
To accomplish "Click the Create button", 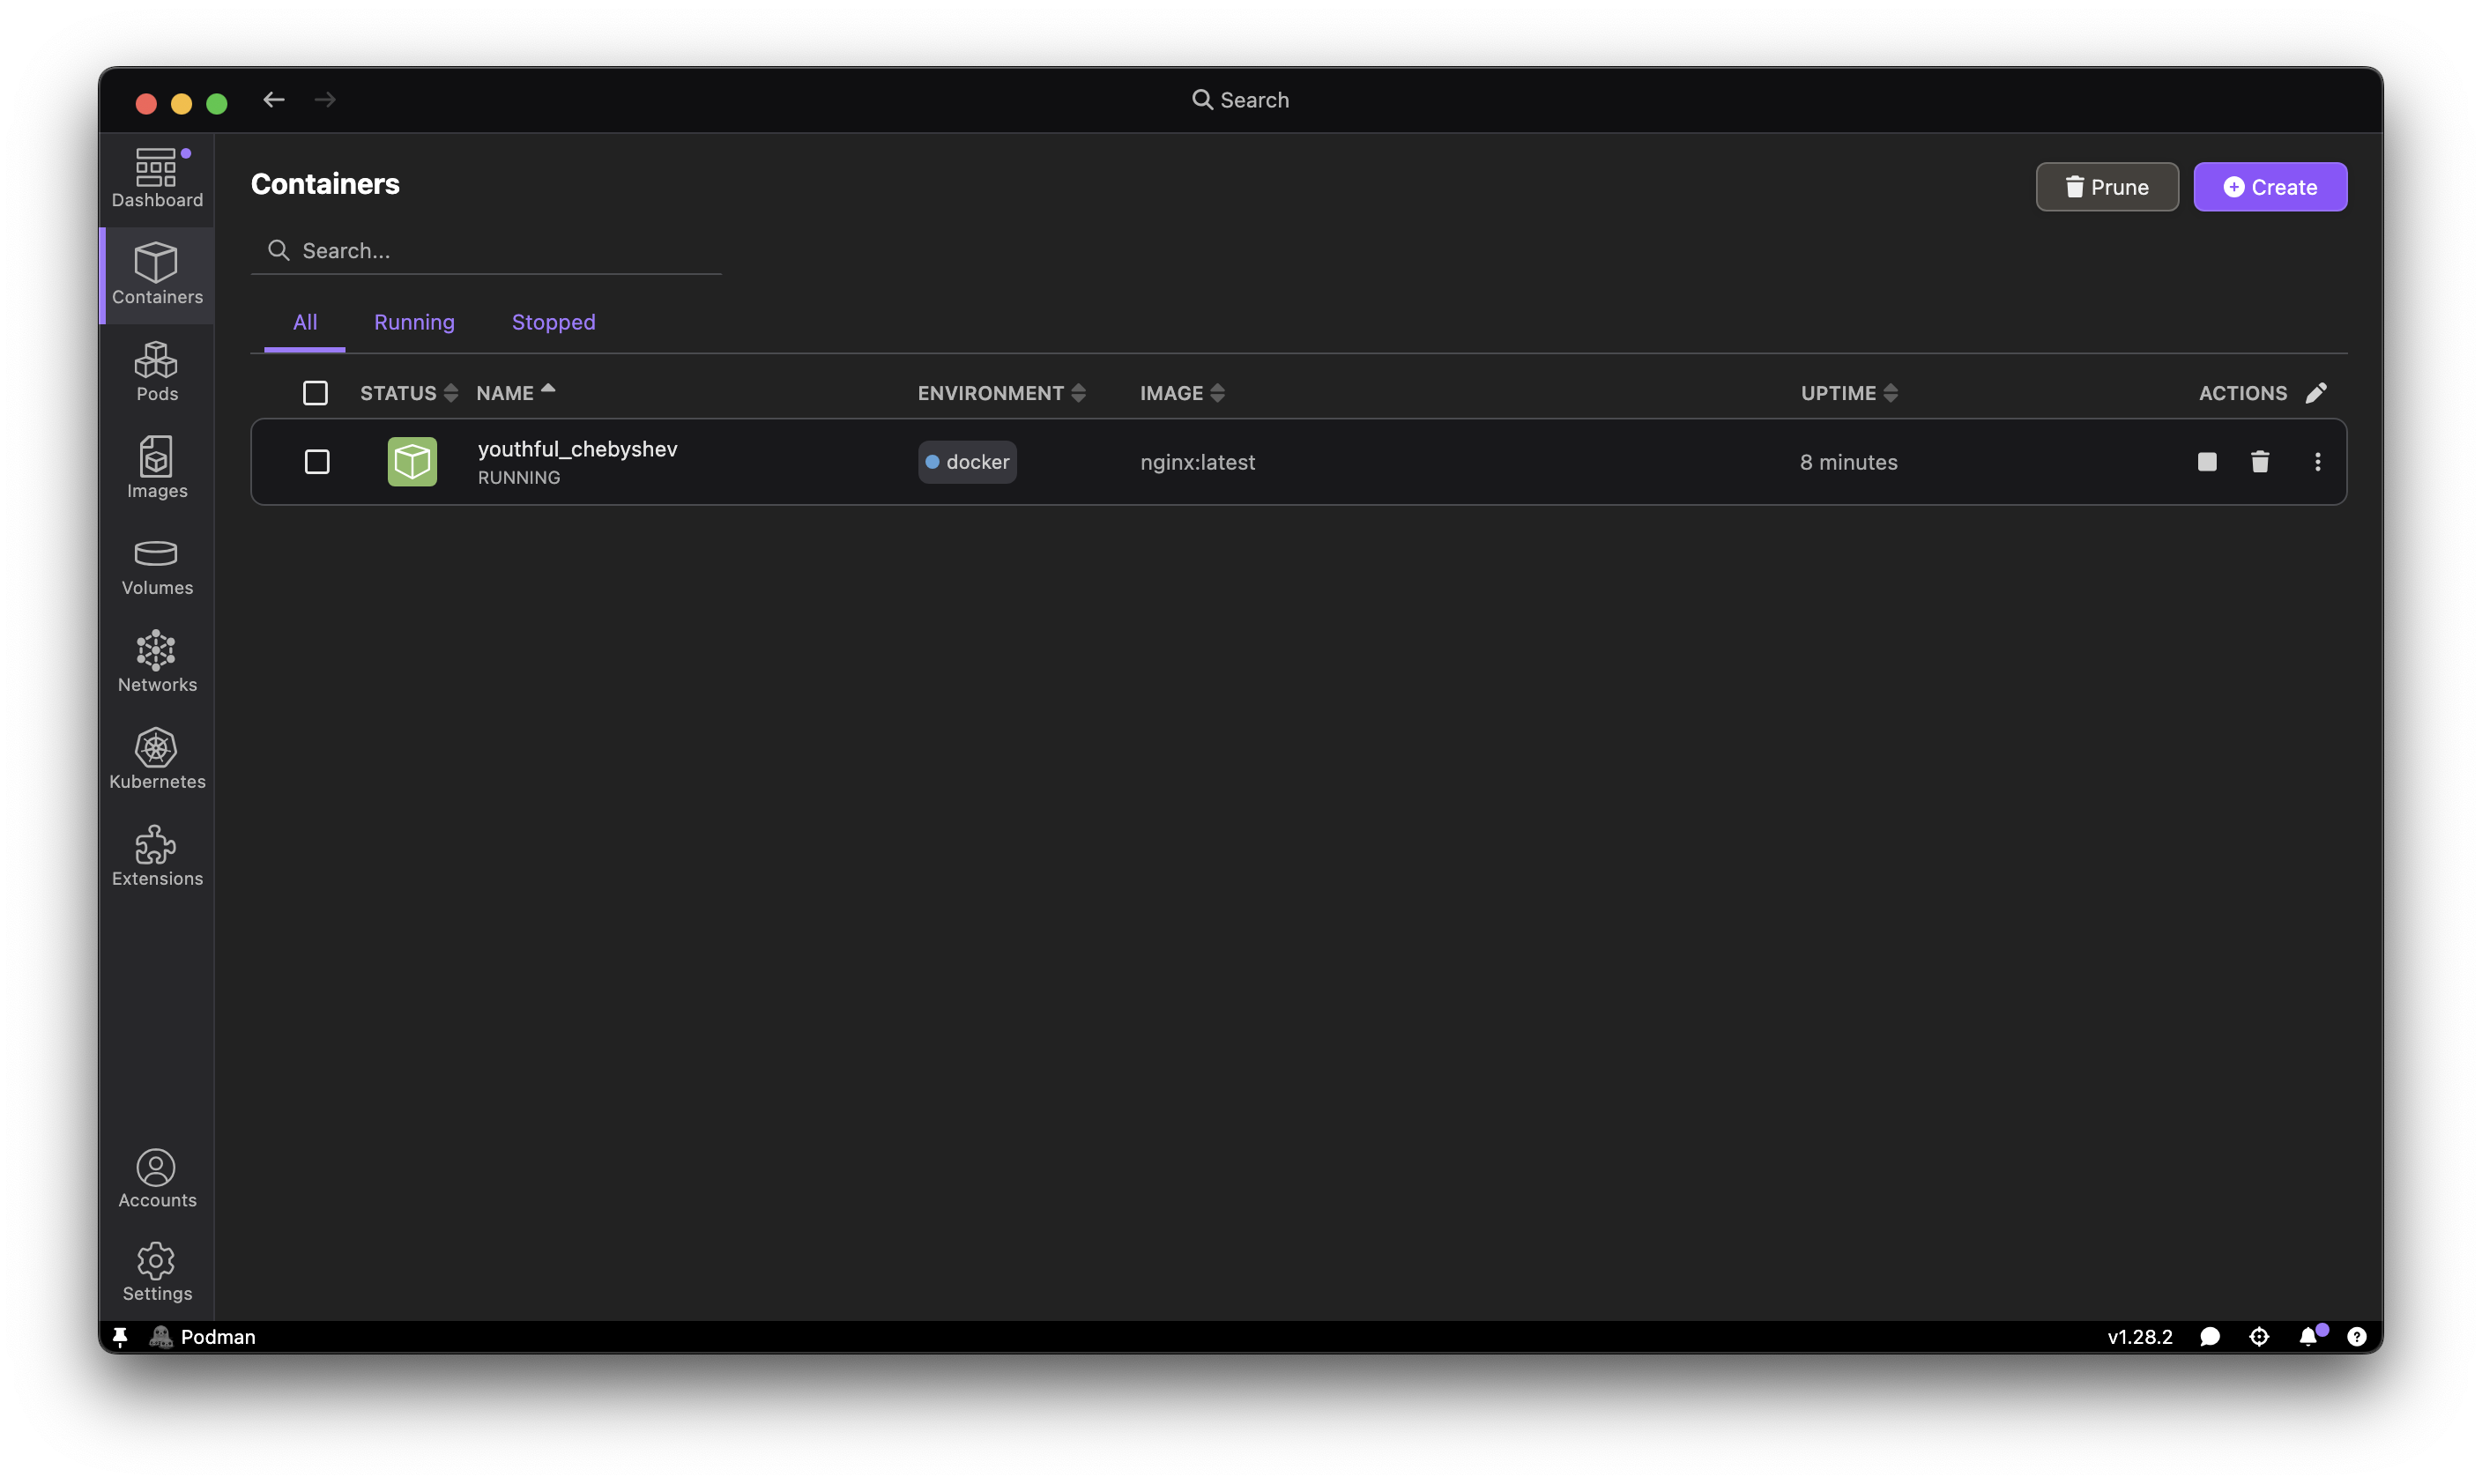I will click(2270, 187).
